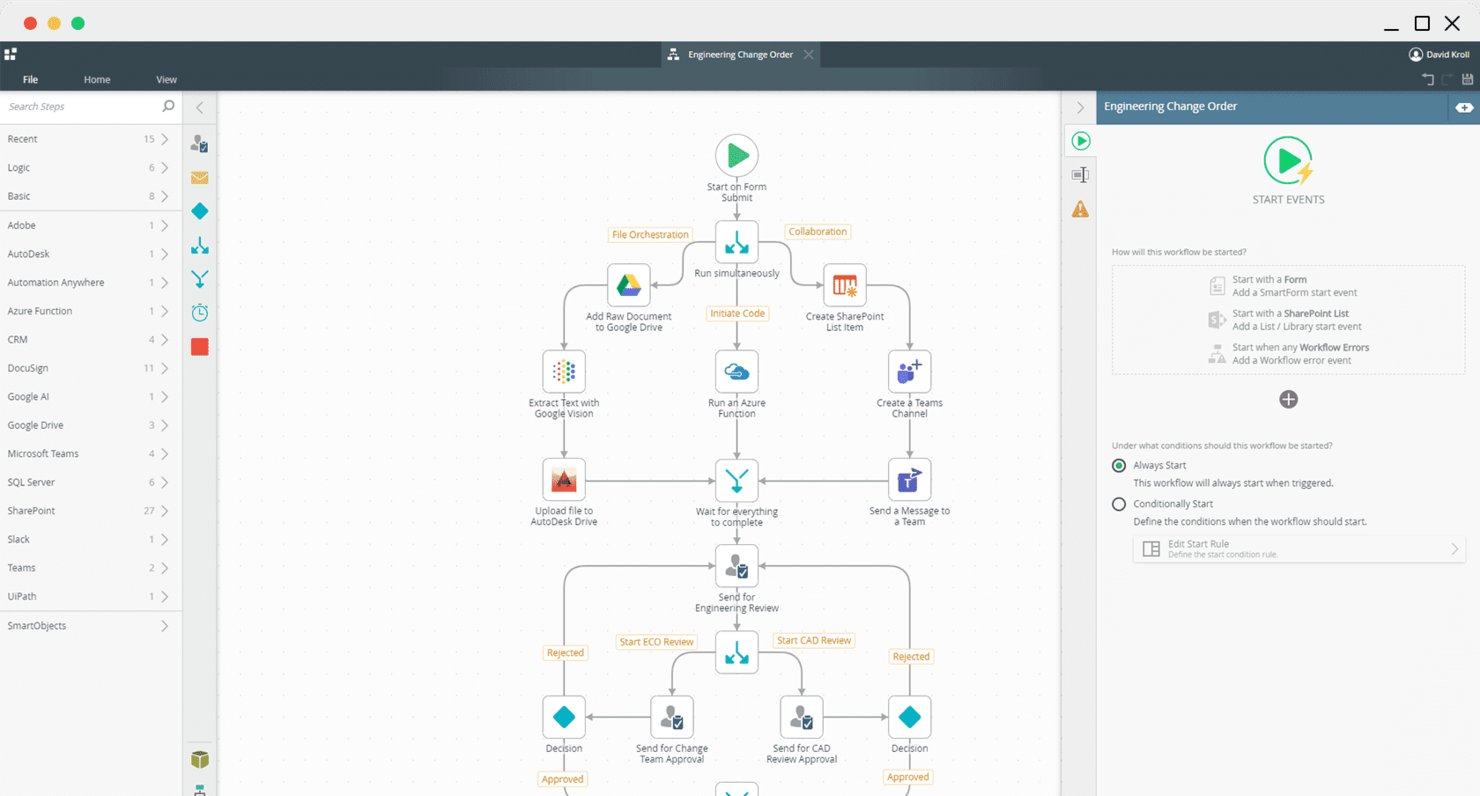Image resolution: width=1480 pixels, height=796 pixels.
Task: Choose the merge/wait step icon
Action: (199, 278)
